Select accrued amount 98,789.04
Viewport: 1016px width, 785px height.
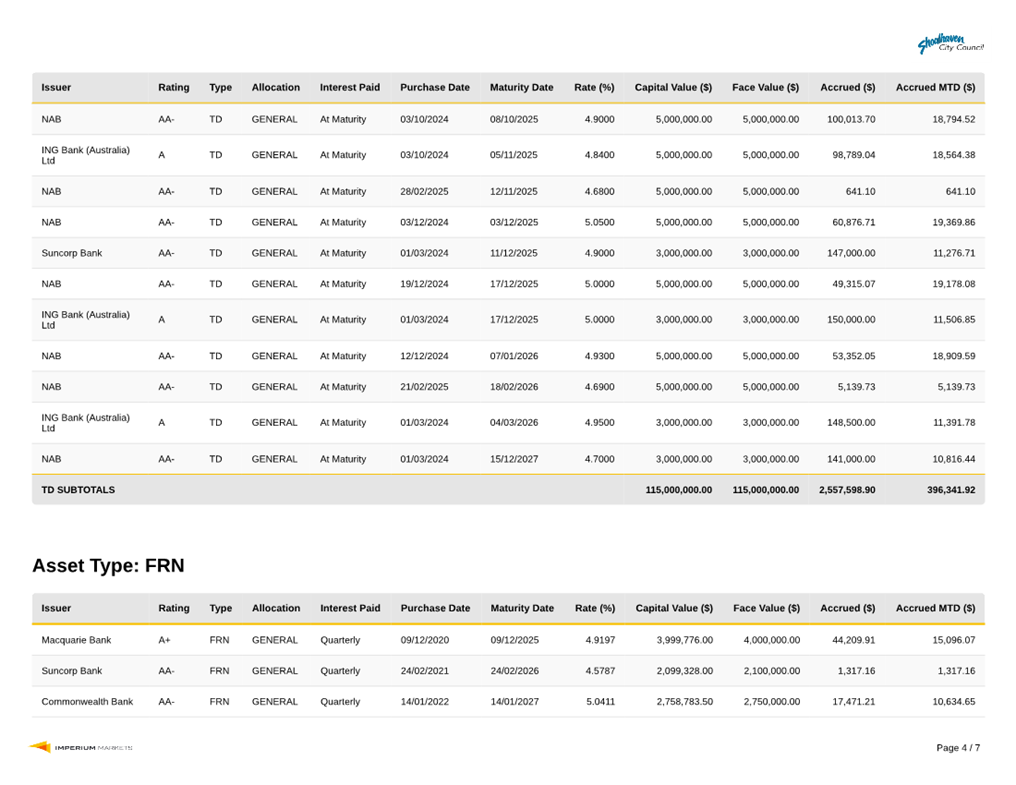pyautogui.click(x=853, y=155)
